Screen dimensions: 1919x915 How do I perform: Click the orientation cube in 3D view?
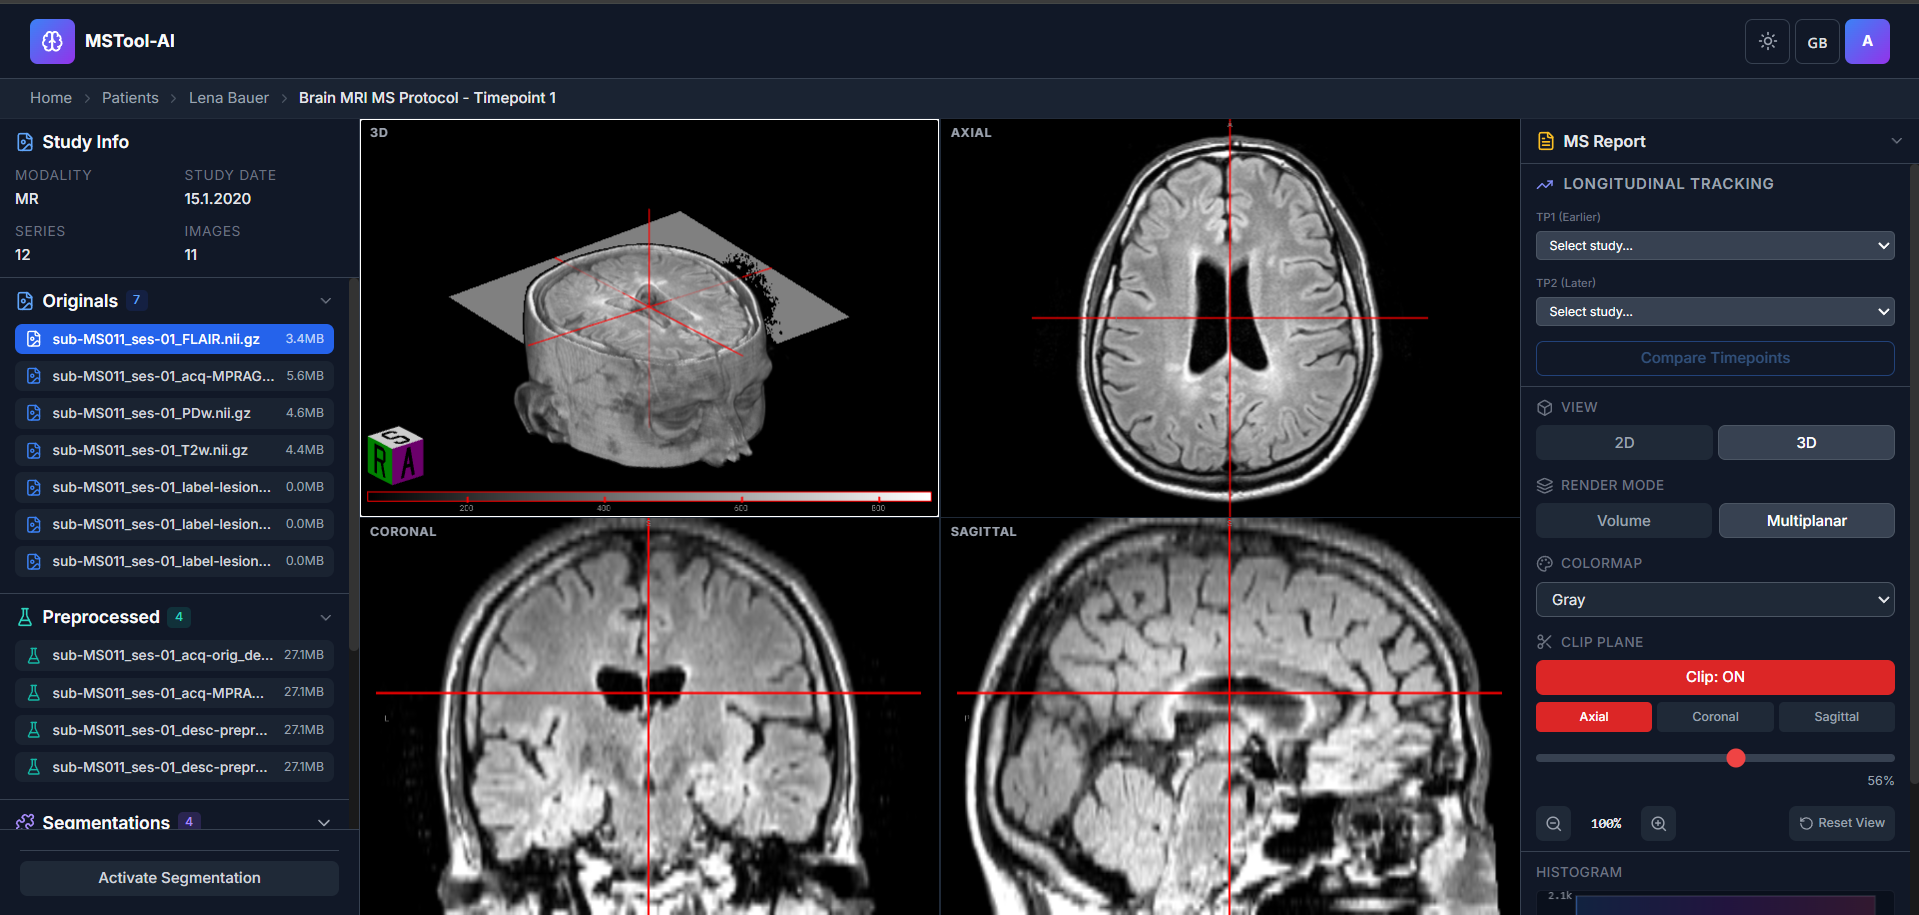[x=395, y=455]
